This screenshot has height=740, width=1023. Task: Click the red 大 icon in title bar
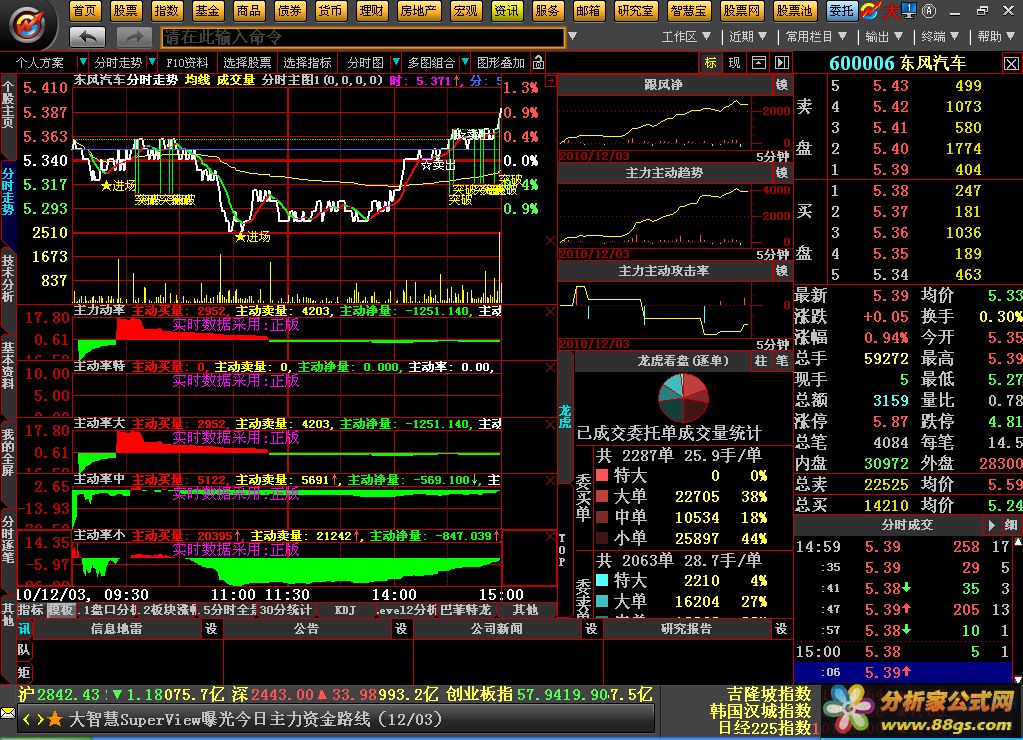891,10
